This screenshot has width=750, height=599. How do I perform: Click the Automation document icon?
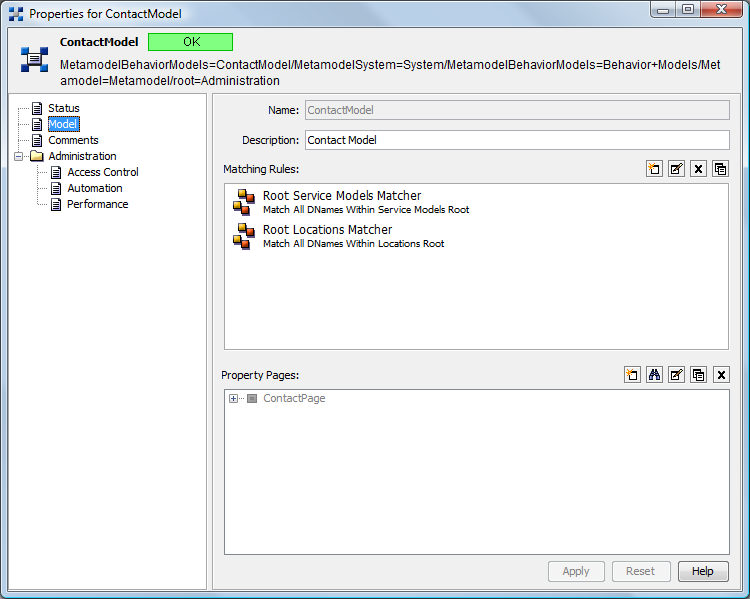point(56,188)
